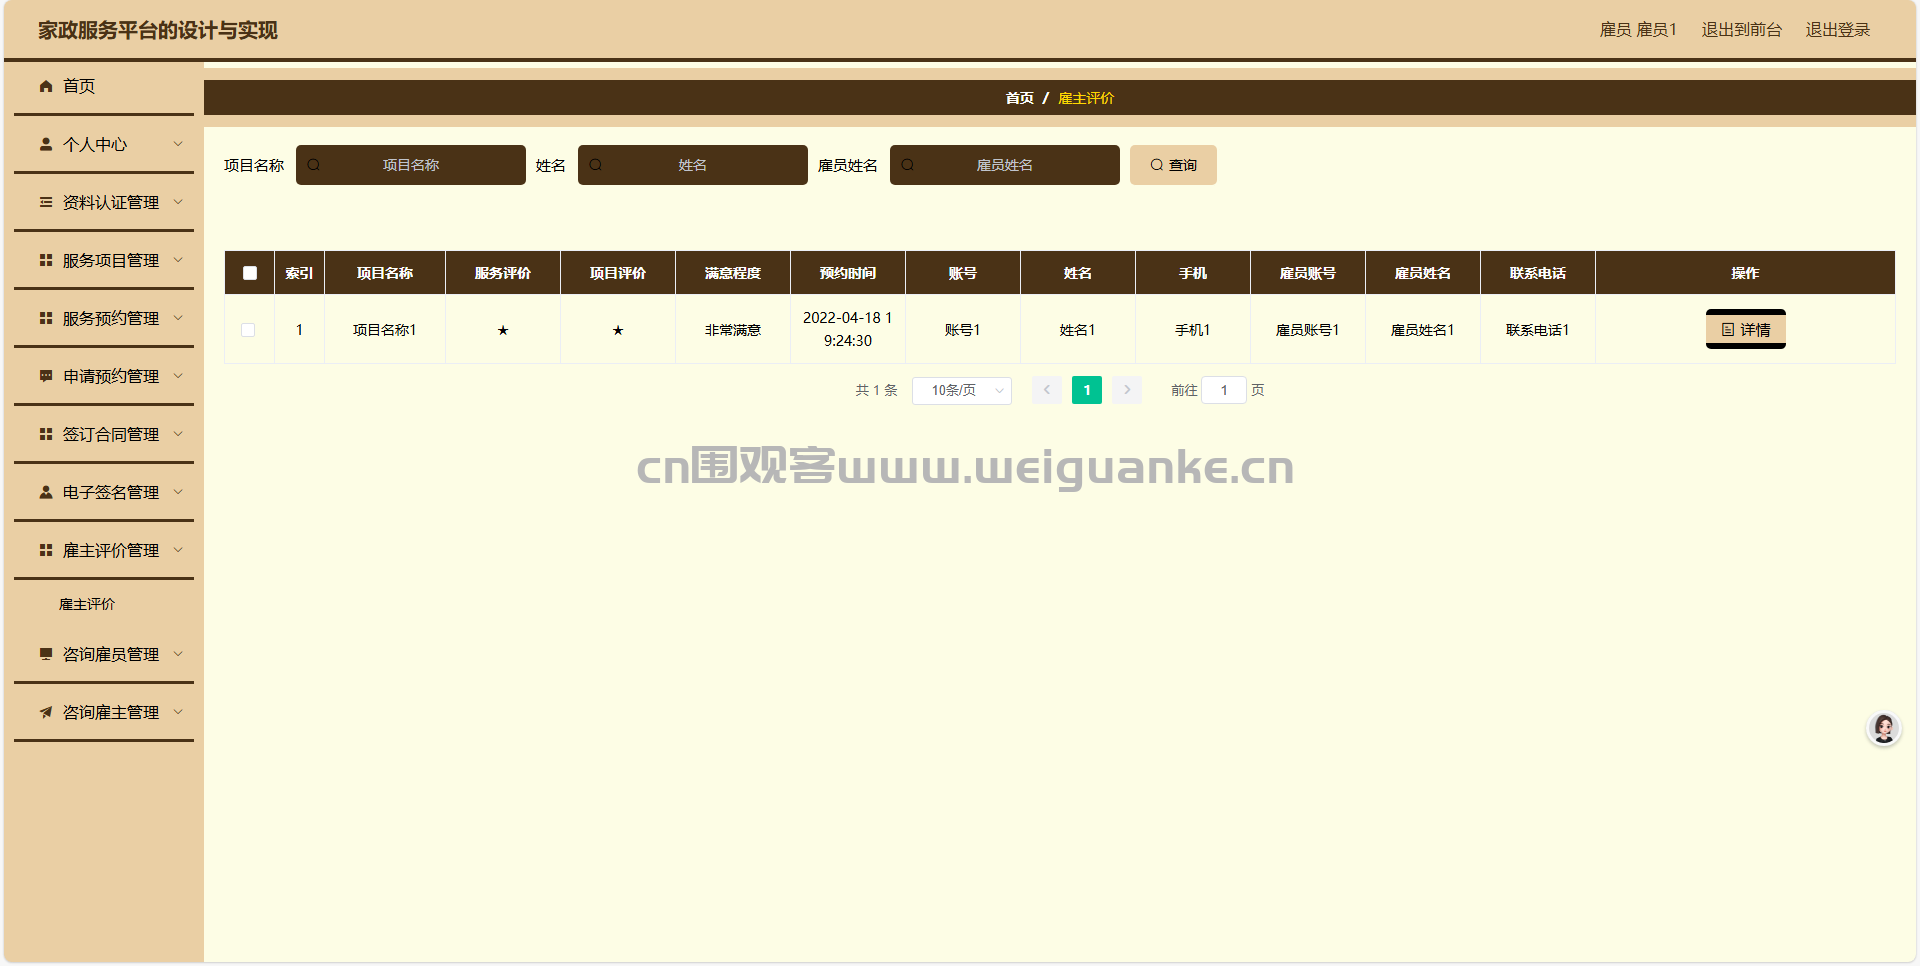Expand 申请预约管理 chevron
The width and height of the screenshot is (1920, 966).
[x=178, y=376]
